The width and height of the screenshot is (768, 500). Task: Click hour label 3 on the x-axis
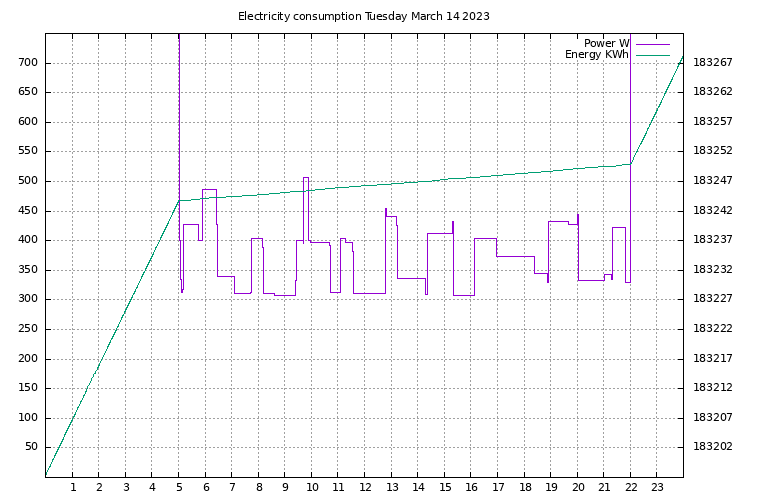[x=126, y=487]
